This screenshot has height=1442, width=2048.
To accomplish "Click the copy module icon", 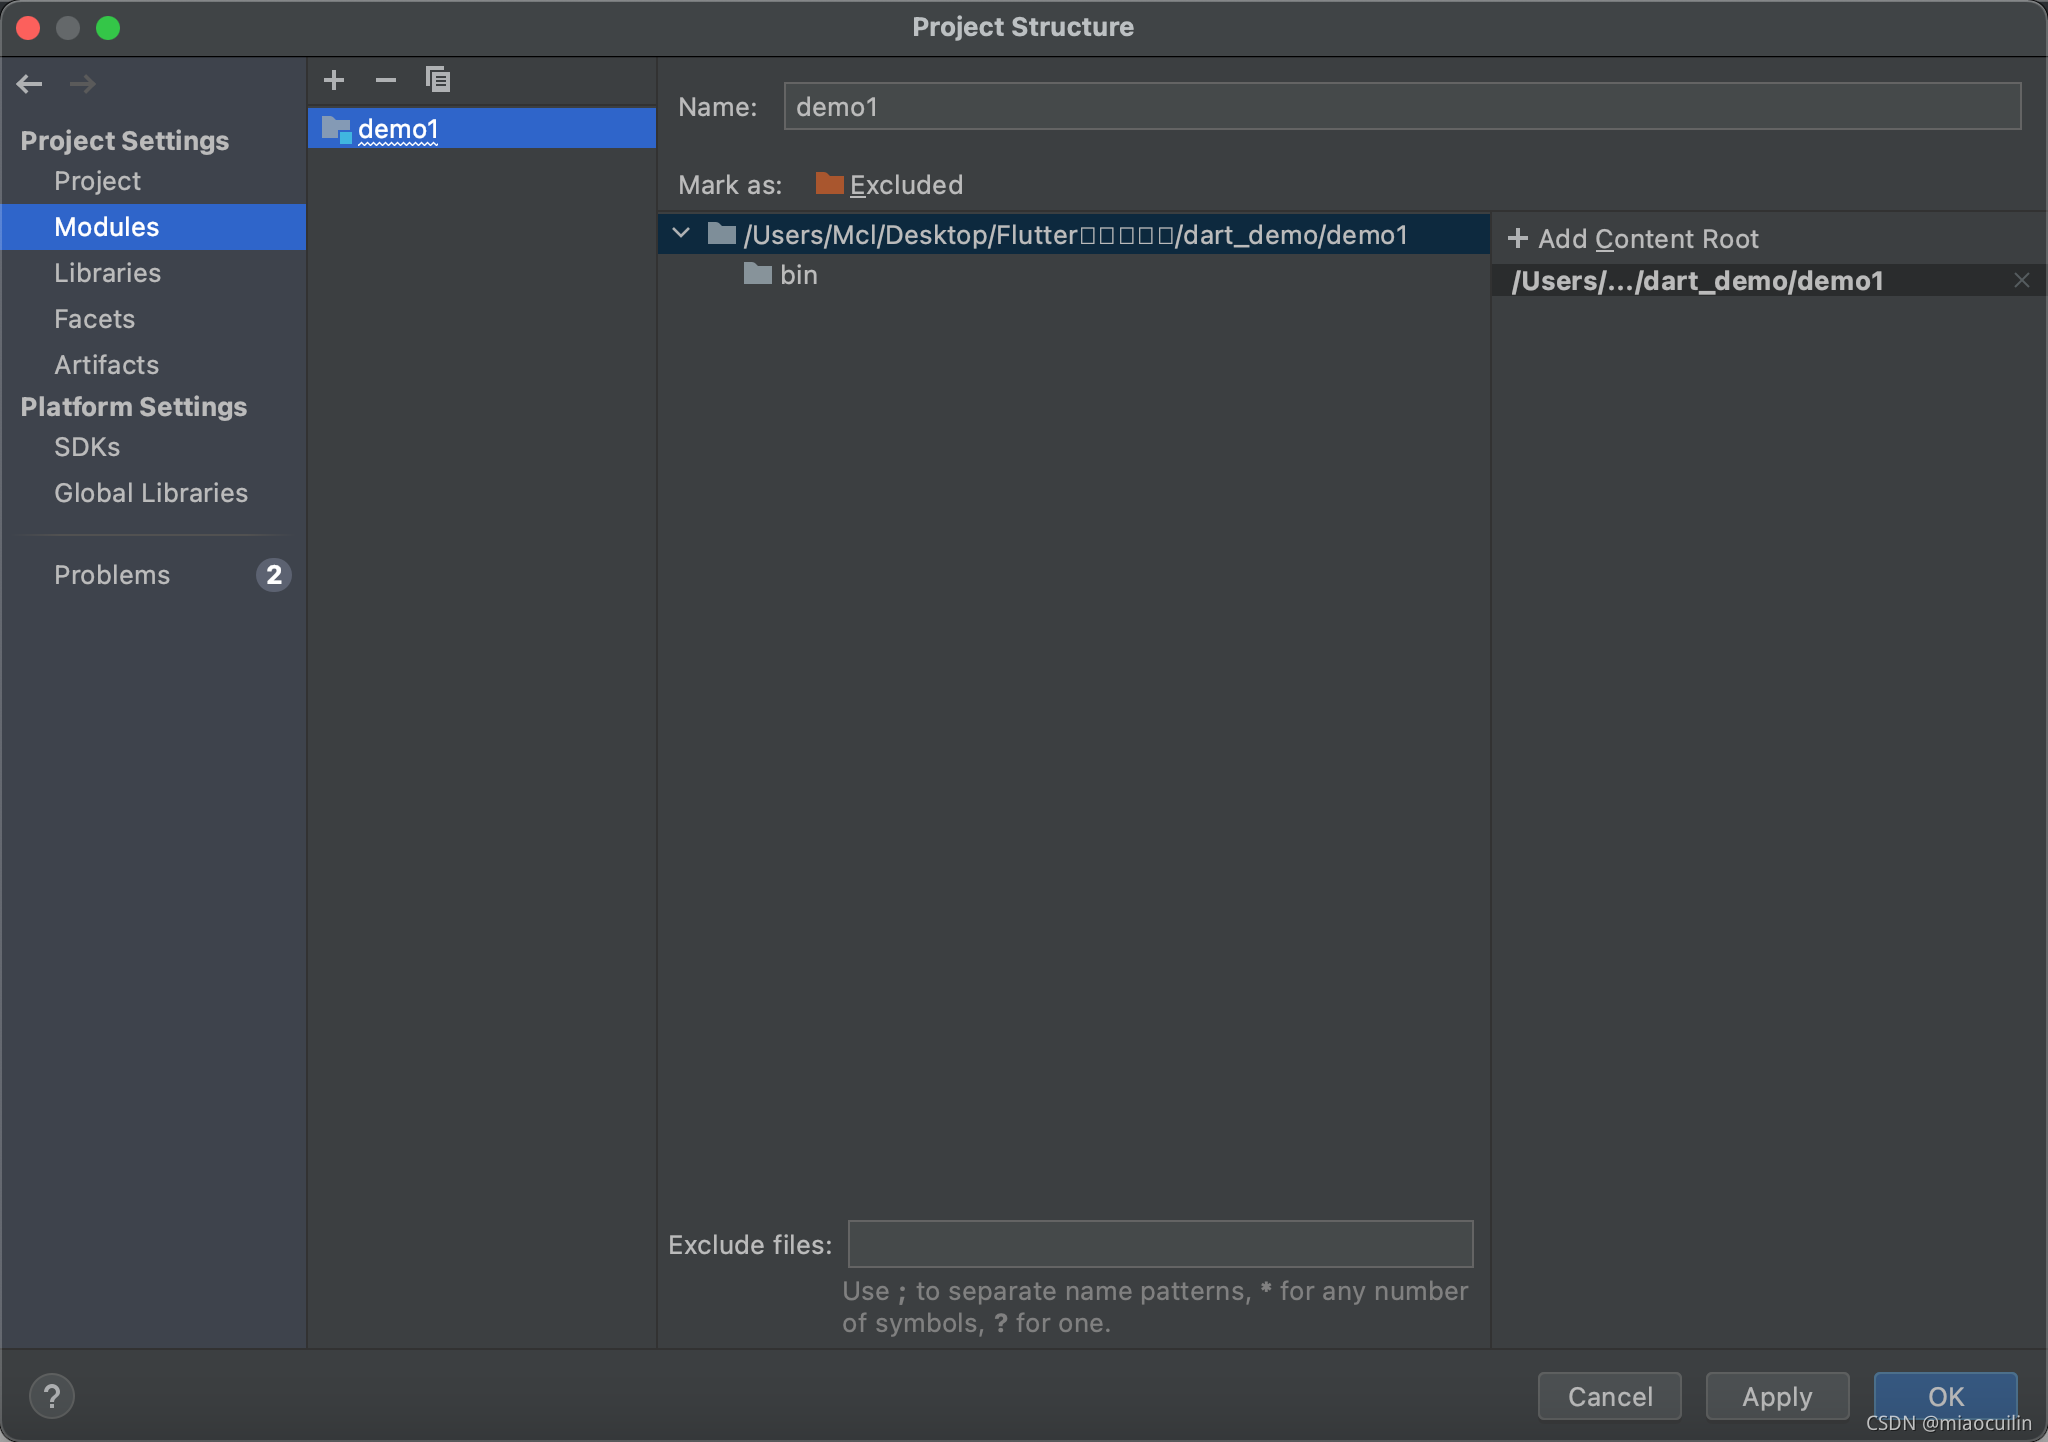I will [438, 80].
